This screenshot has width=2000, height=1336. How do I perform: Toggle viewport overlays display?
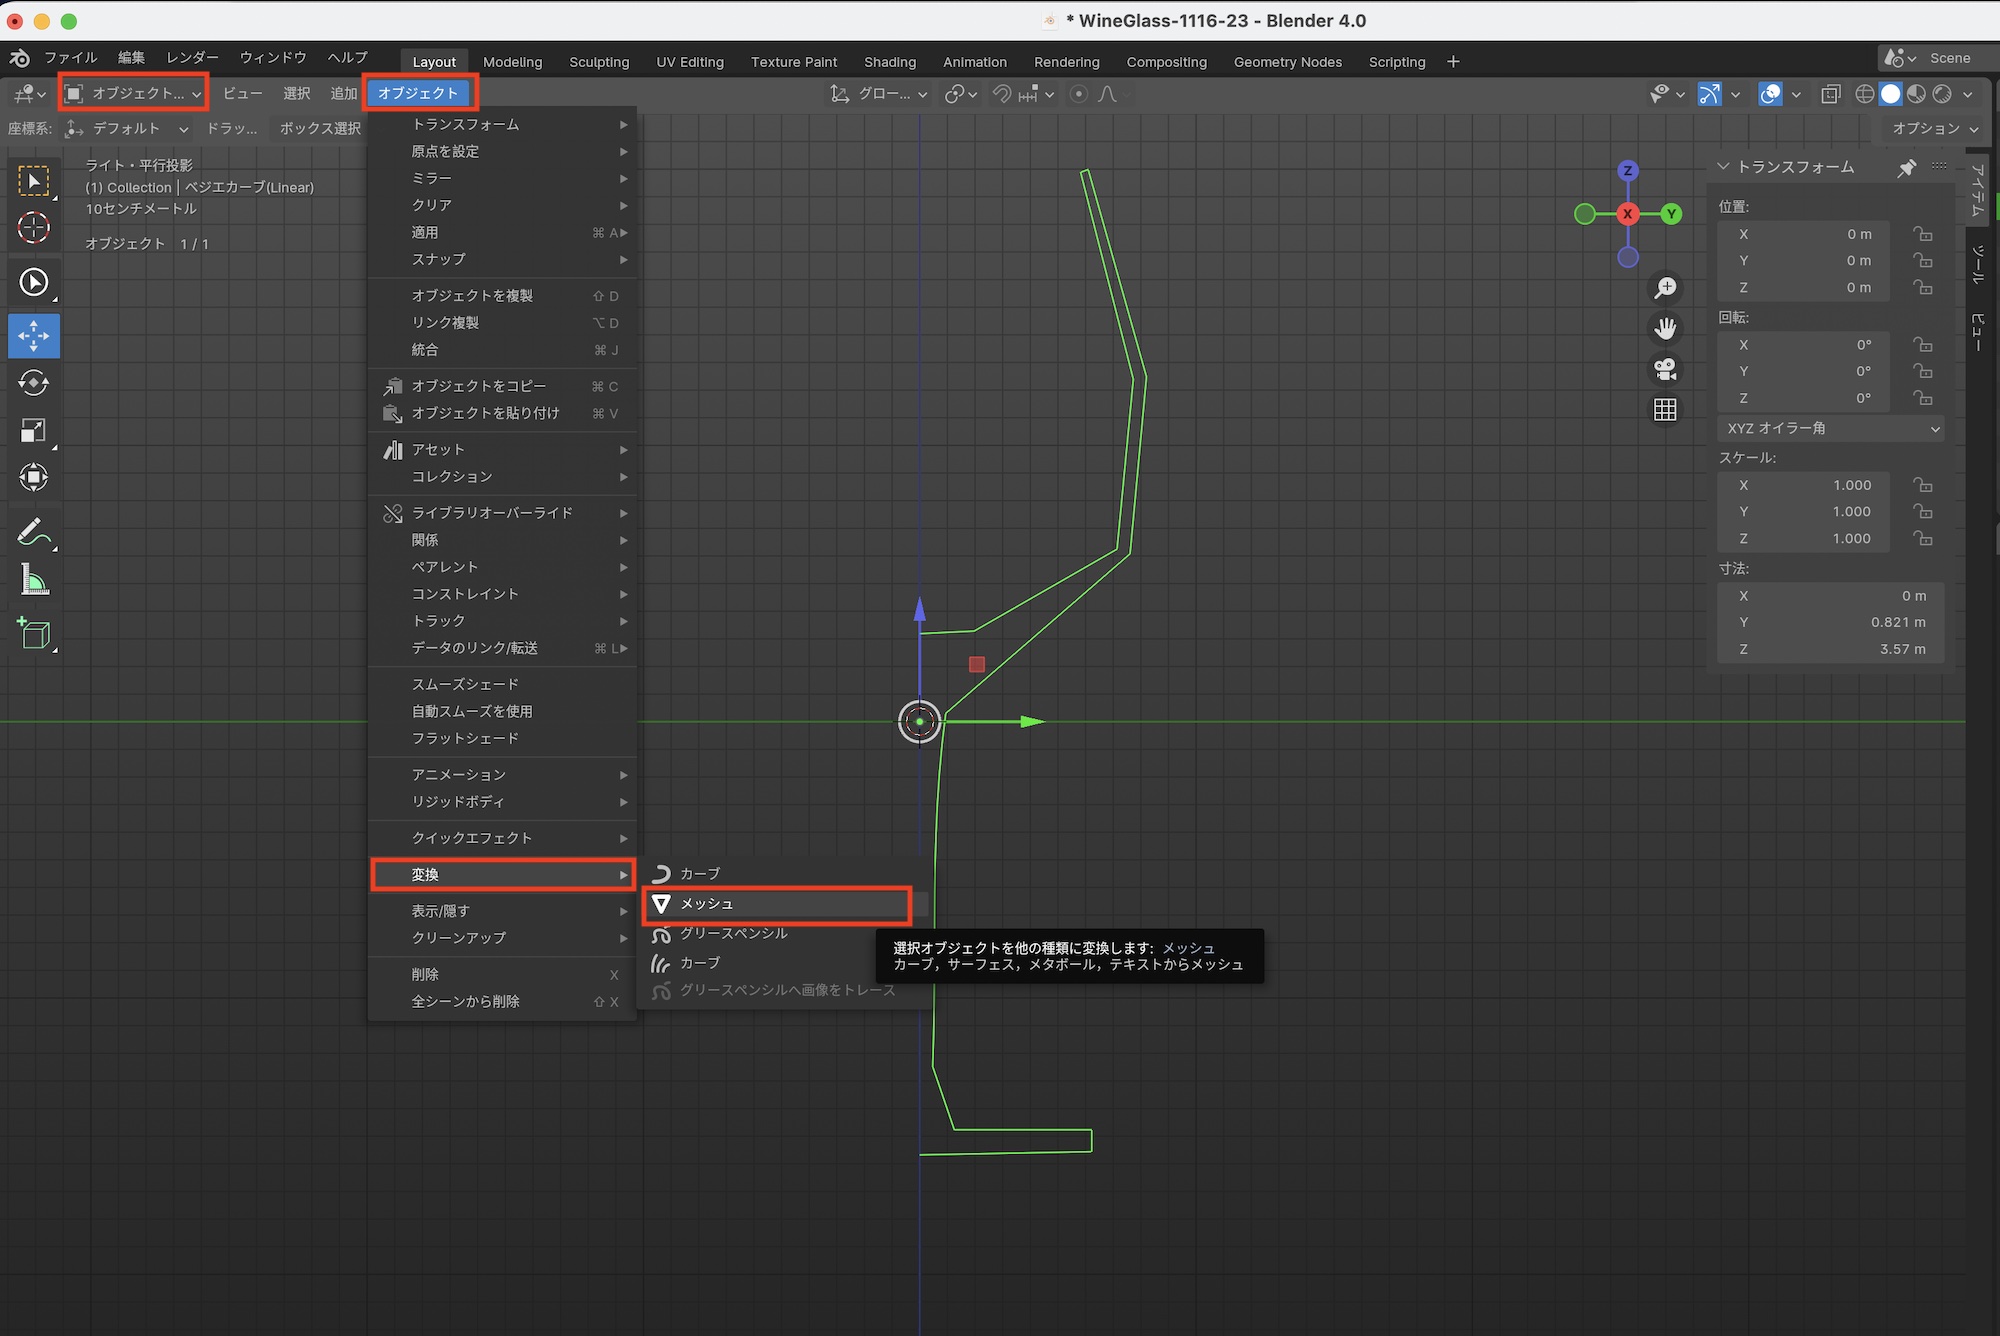(x=1770, y=94)
